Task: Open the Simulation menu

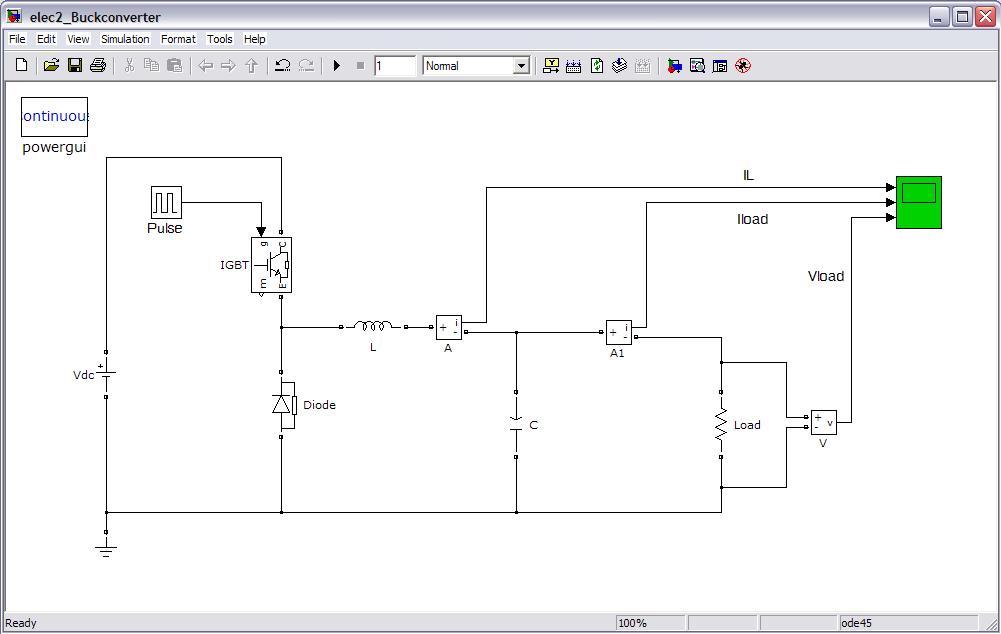Action: point(125,39)
